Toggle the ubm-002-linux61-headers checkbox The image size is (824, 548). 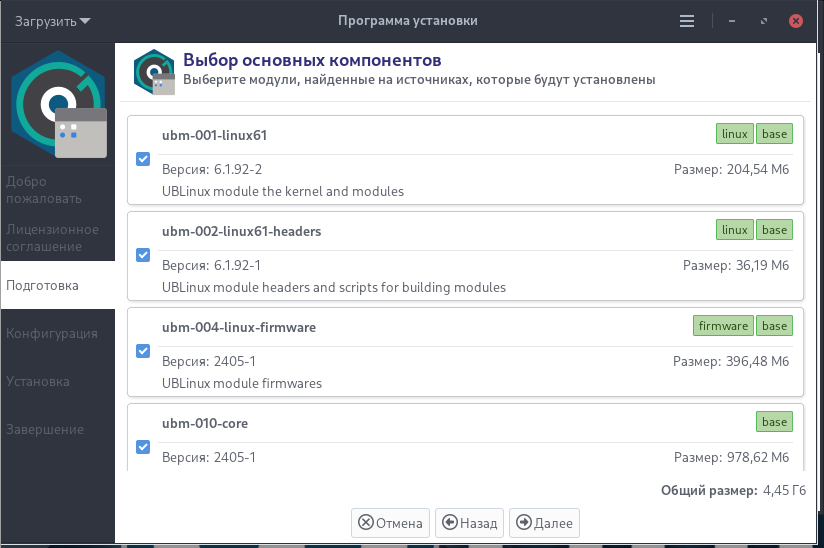pos(143,255)
